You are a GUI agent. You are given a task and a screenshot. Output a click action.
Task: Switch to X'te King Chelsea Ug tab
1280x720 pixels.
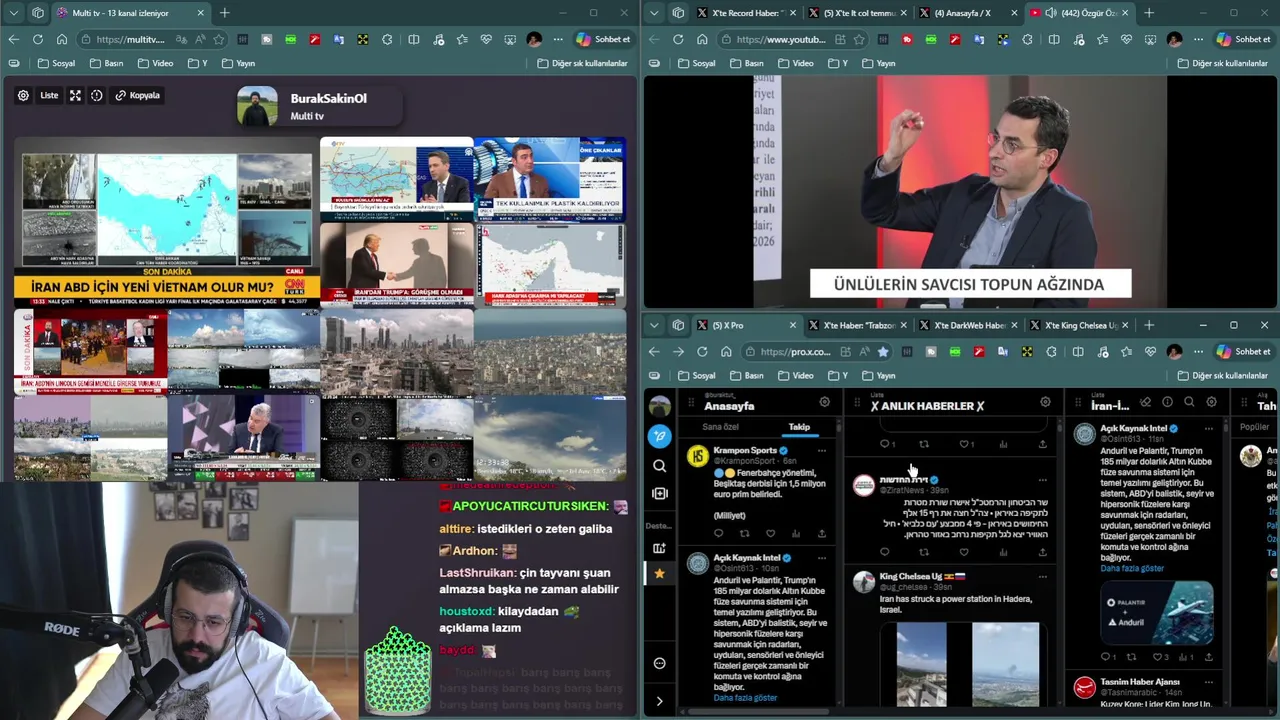tap(1080, 325)
